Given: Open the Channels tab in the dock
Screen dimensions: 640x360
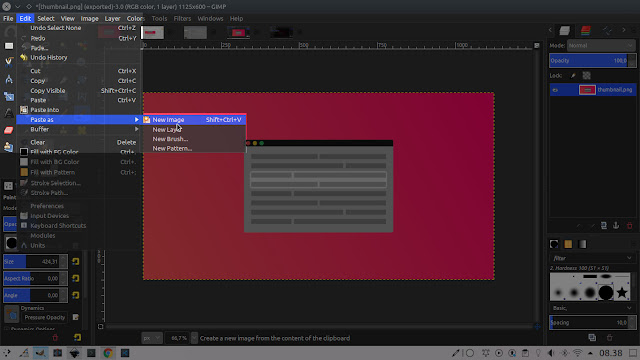Looking at the screenshot, I should 586,31.
